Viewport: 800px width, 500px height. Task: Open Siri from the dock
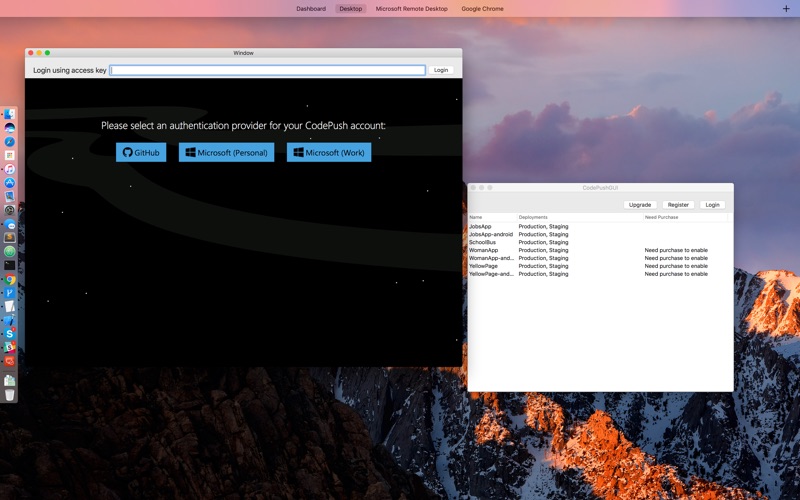pyautogui.click(x=10, y=128)
